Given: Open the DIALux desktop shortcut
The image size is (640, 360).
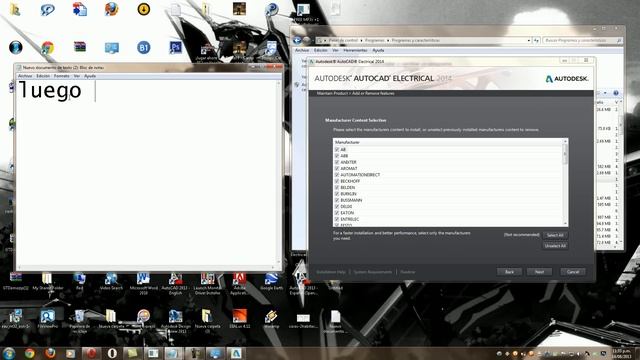Looking at the screenshot, I should [x=240, y=319].
